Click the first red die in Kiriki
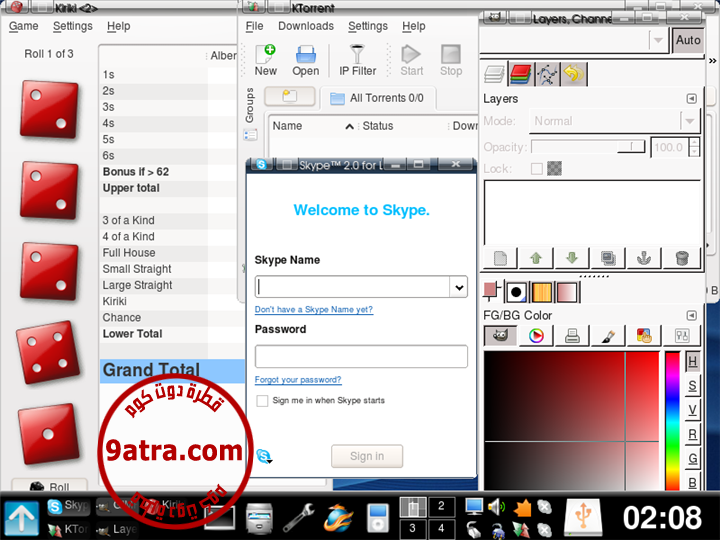720x540 pixels. click(49, 108)
